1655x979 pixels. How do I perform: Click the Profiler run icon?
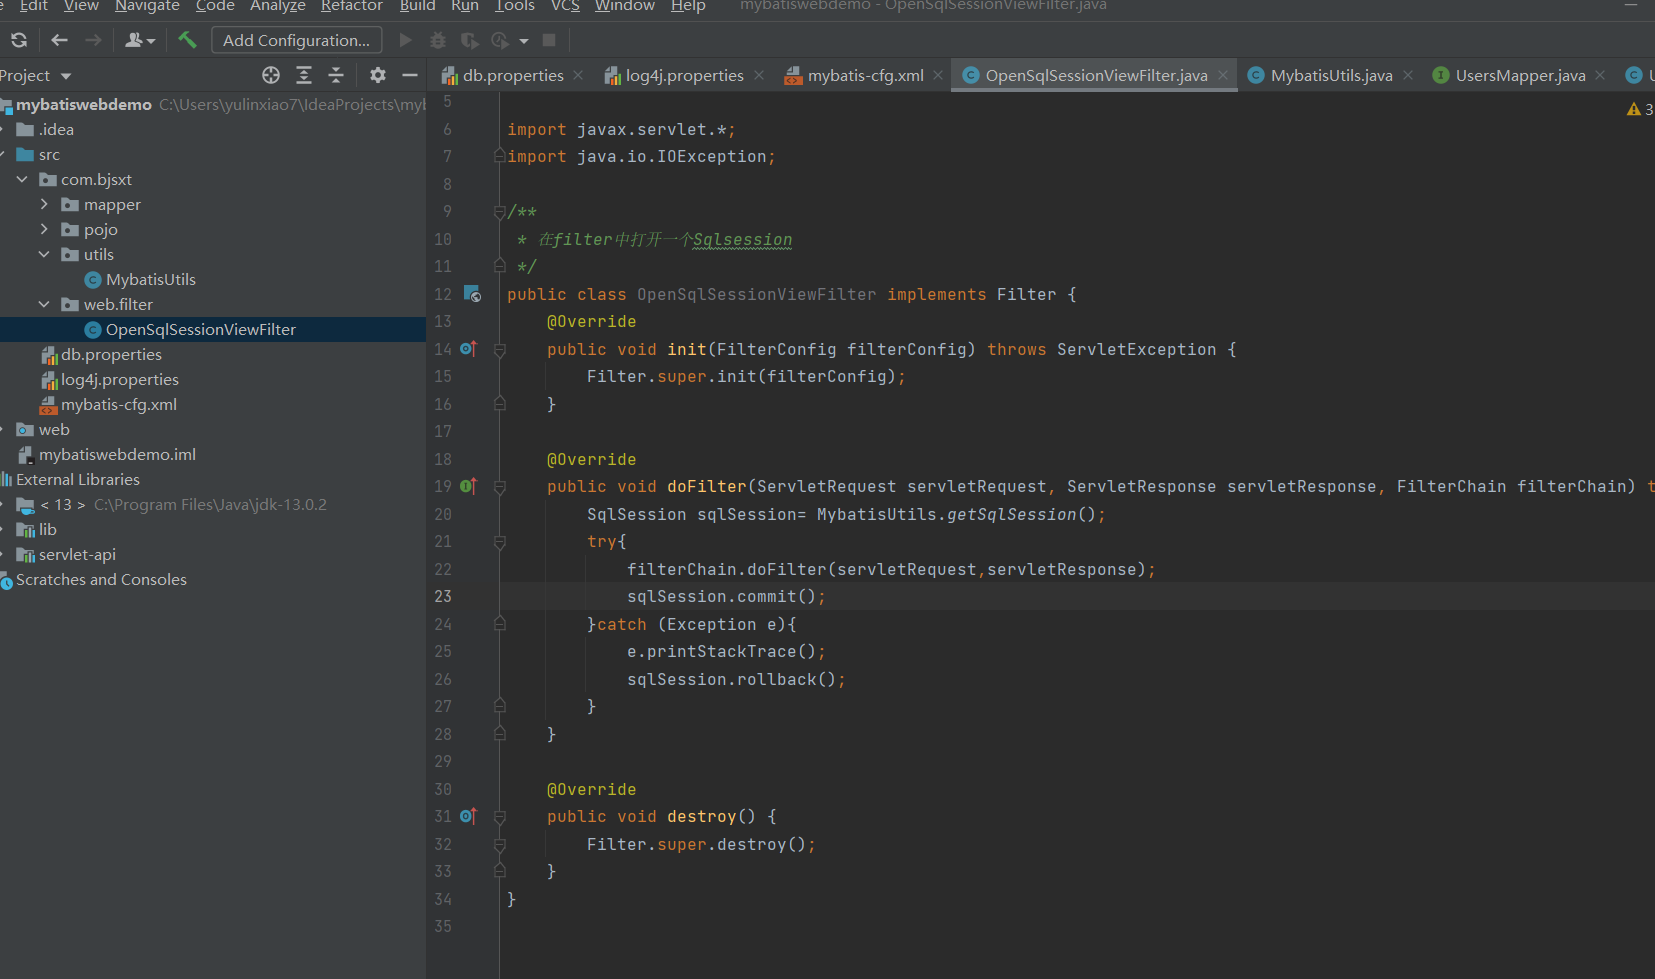point(500,40)
